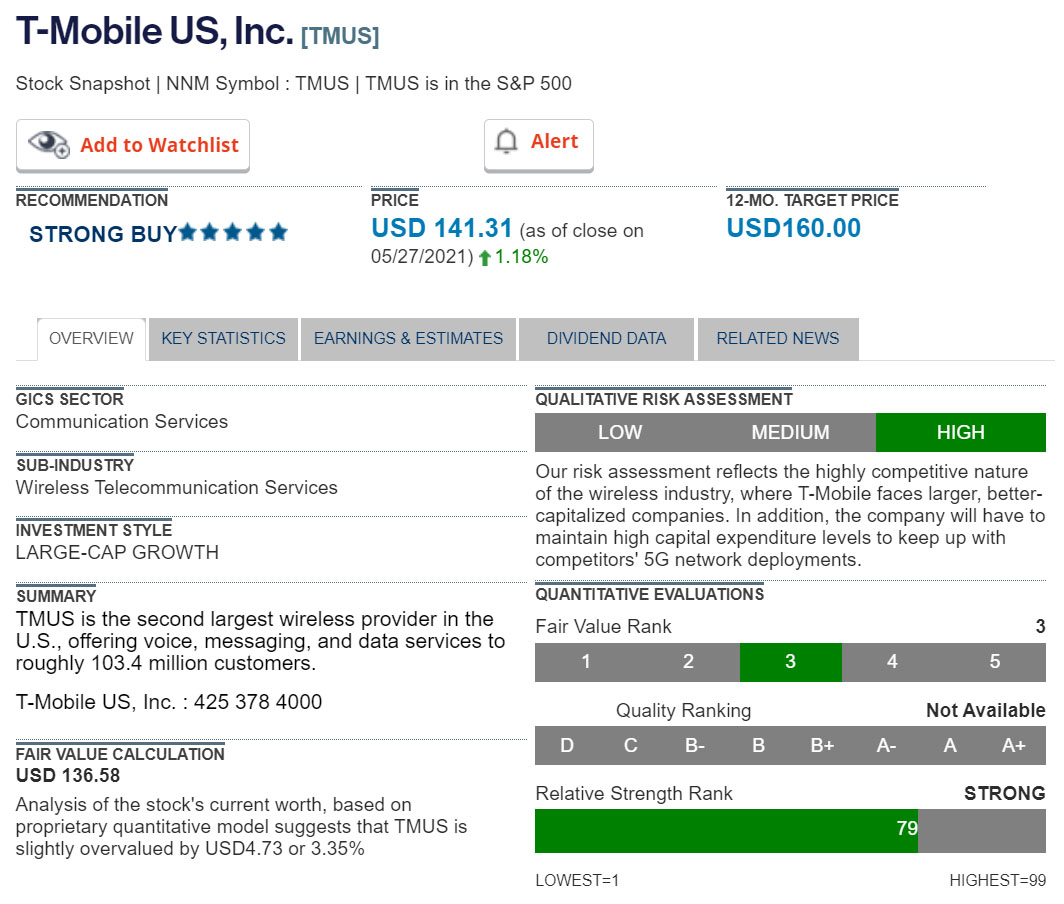Screen dimensions: 1064x904
Task: Select the Overview tab
Action: (91, 338)
